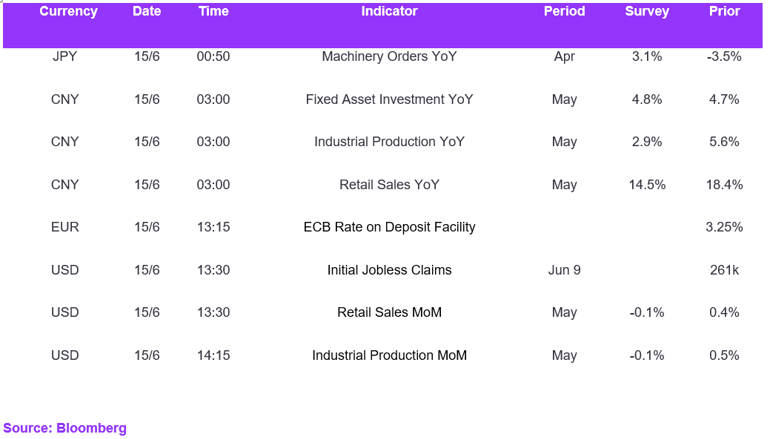Image resolution: width=770 pixels, height=439 pixels.
Task: Click the Indicator column header
Action: (389, 11)
